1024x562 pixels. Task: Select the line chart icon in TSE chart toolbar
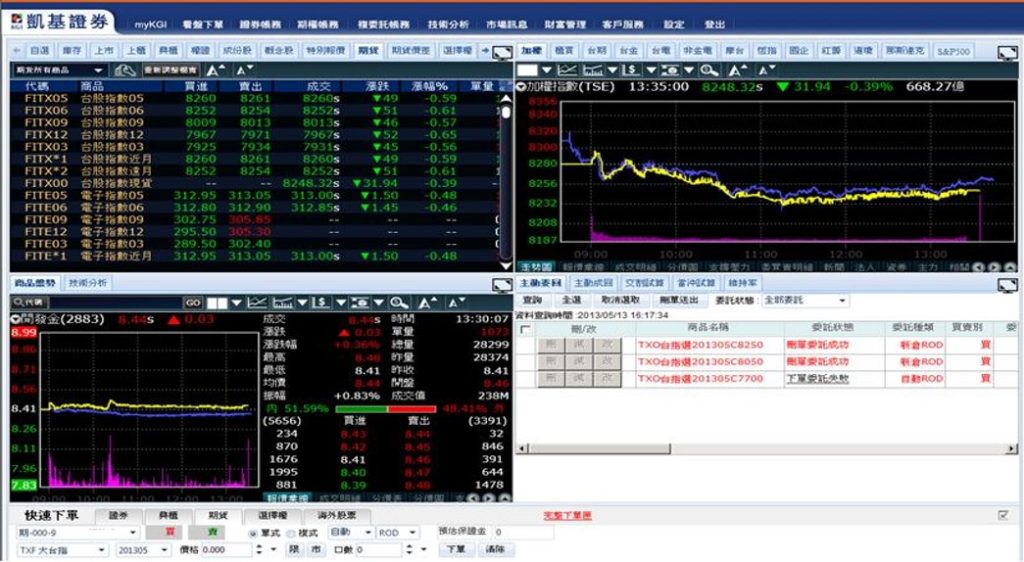(567, 70)
